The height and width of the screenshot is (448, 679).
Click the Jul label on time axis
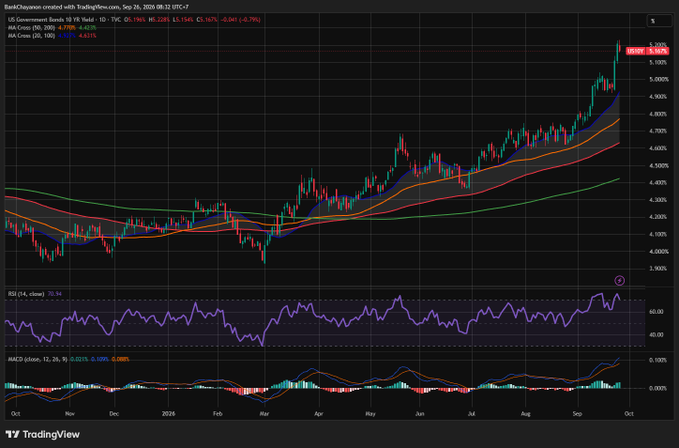click(472, 414)
